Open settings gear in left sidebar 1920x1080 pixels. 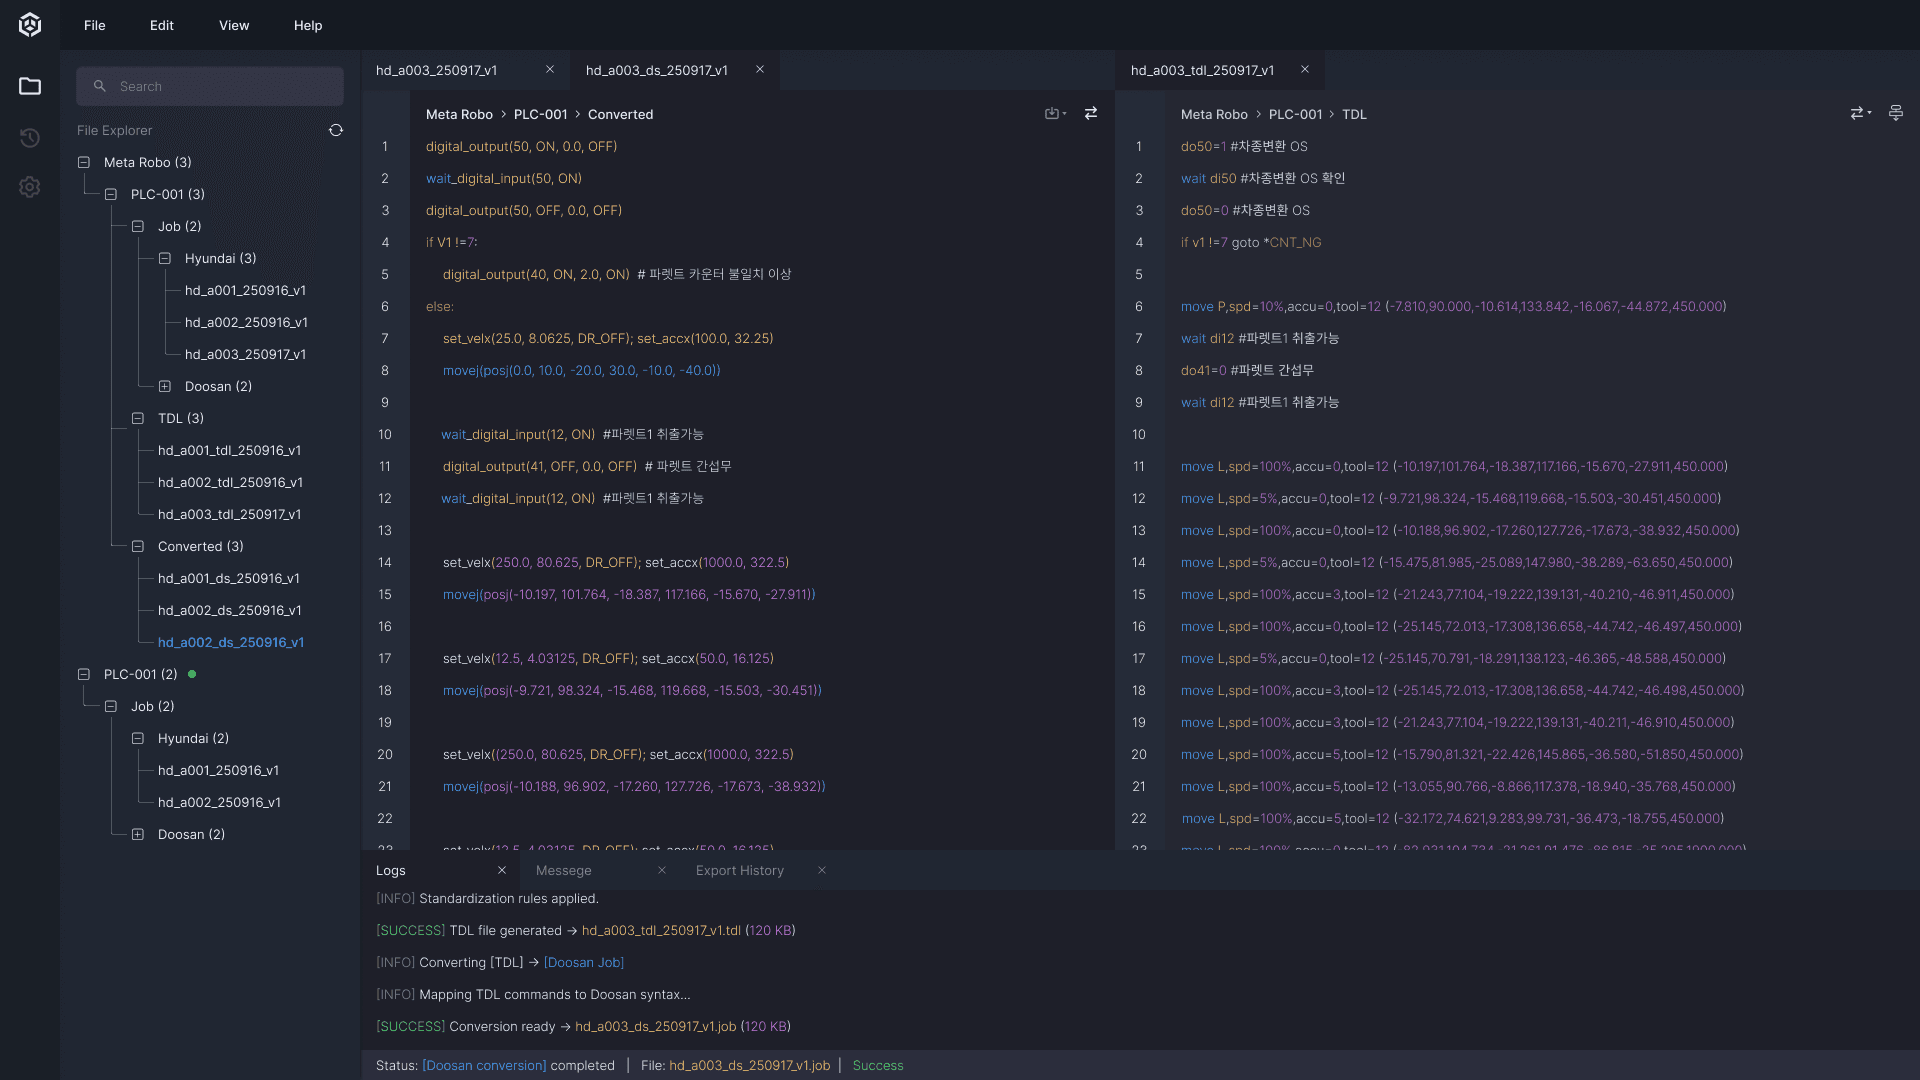[30, 187]
